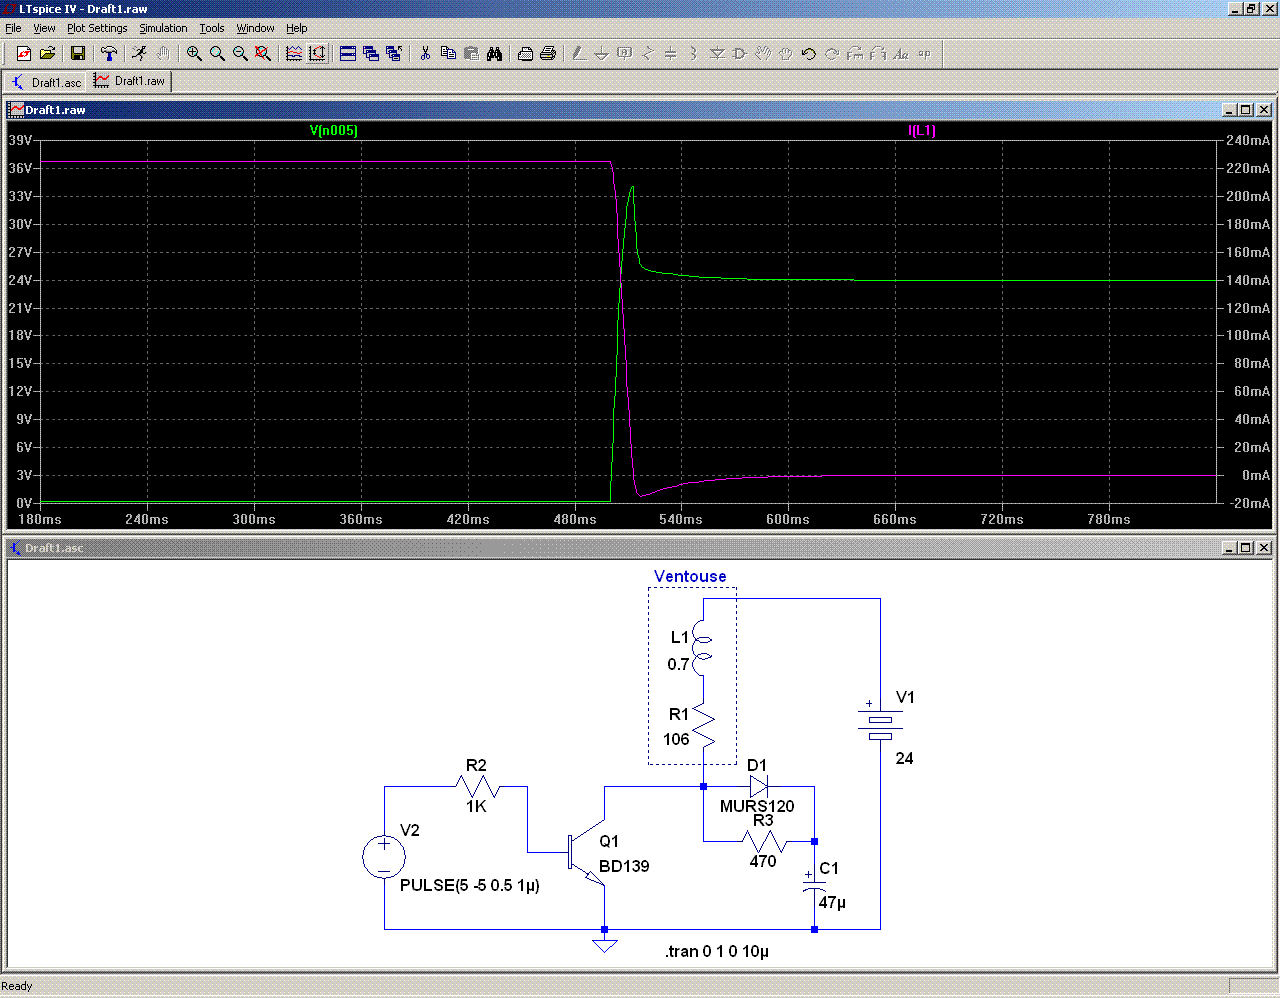
Task: Click the Zoom In magnifier icon
Action: (x=194, y=54)
